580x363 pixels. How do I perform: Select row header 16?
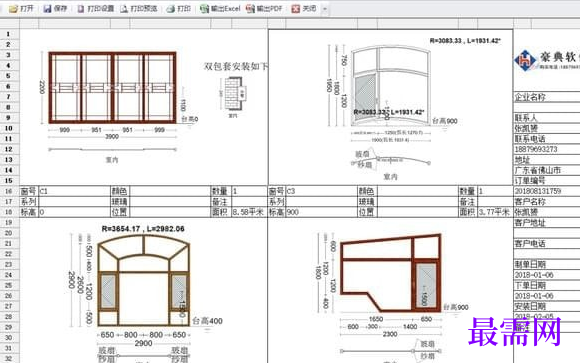[x=9, y=191]
